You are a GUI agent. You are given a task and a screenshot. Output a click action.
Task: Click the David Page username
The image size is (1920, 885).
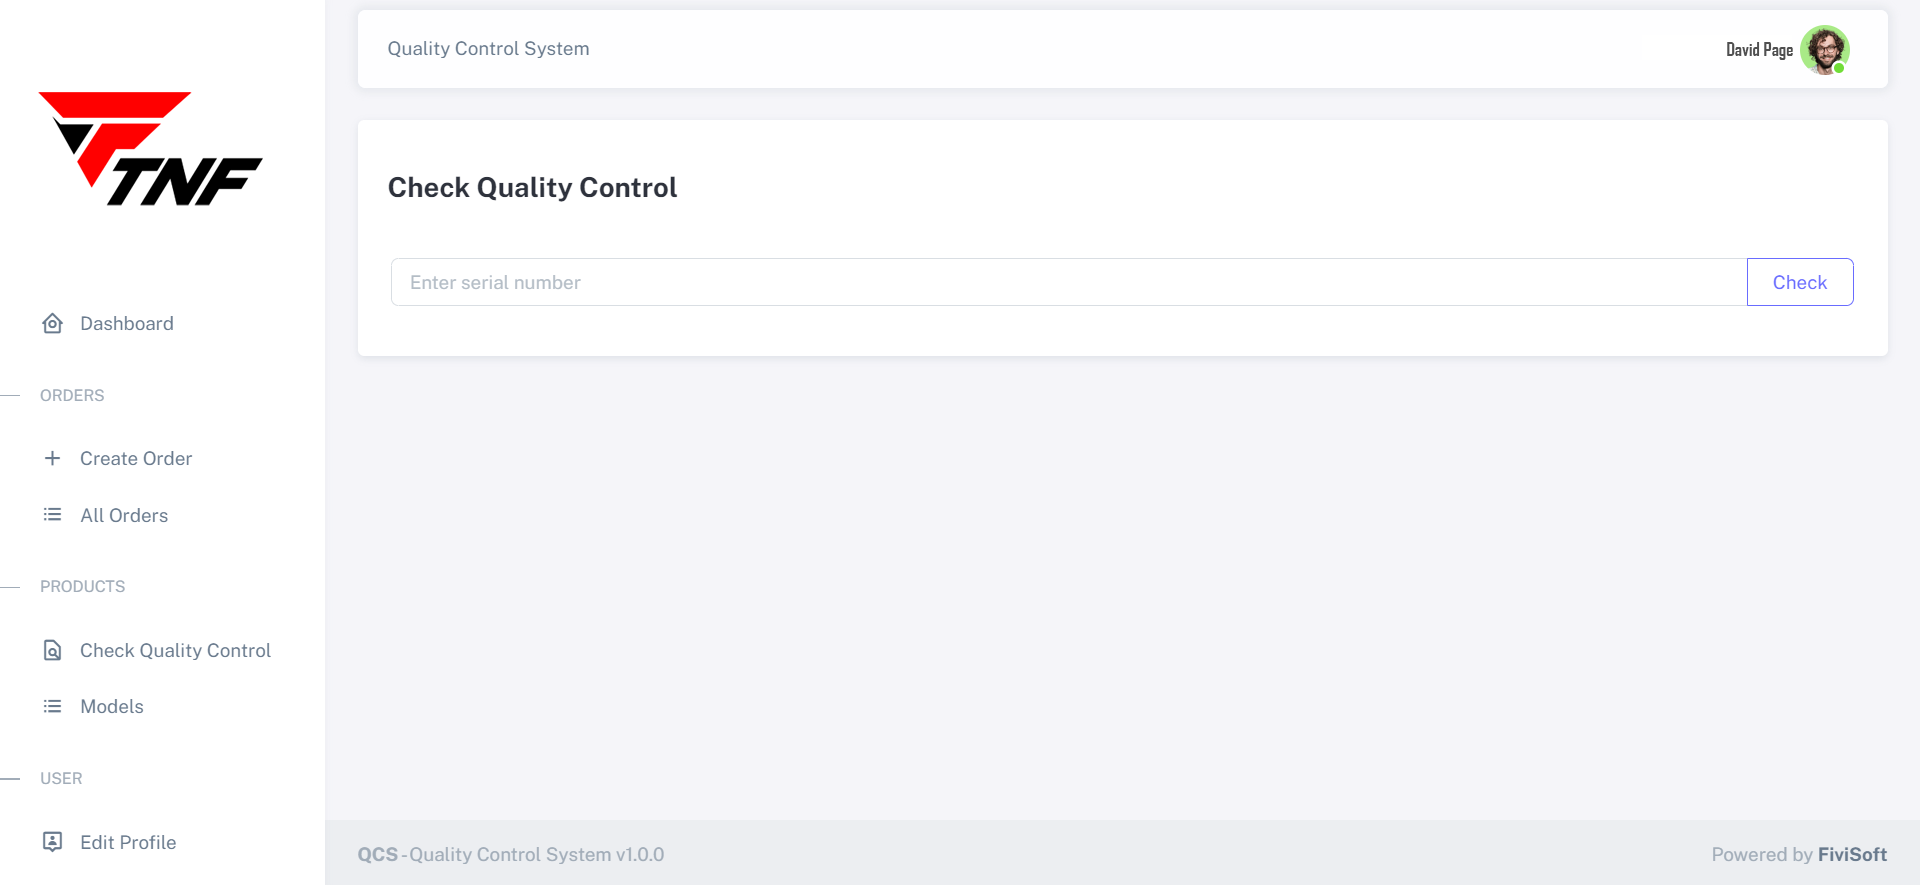[1759, 50]
